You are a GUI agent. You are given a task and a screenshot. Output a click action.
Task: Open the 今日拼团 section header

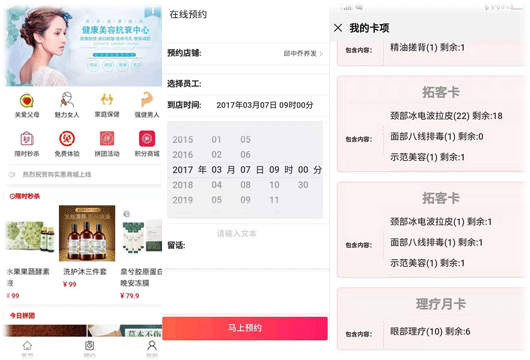22,316
